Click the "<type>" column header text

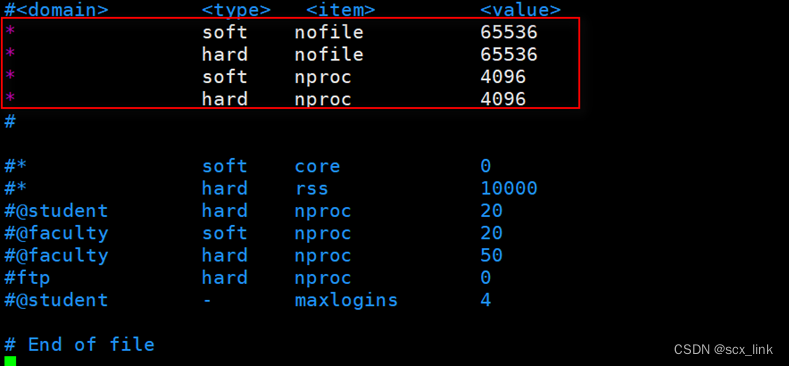pyautogui.click(x=236, y=9)
